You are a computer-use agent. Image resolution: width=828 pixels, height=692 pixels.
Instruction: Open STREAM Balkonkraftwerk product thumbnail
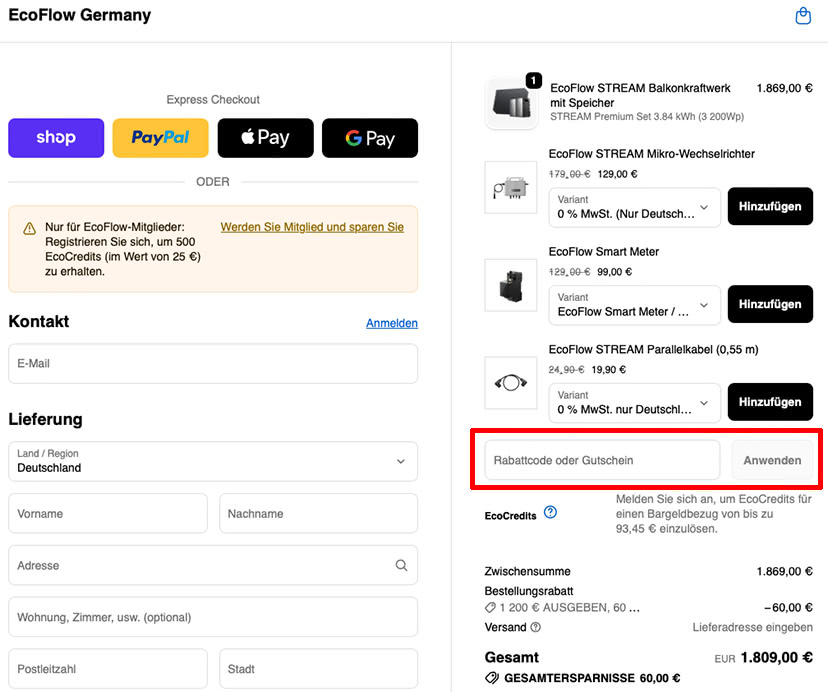(511, 103)
